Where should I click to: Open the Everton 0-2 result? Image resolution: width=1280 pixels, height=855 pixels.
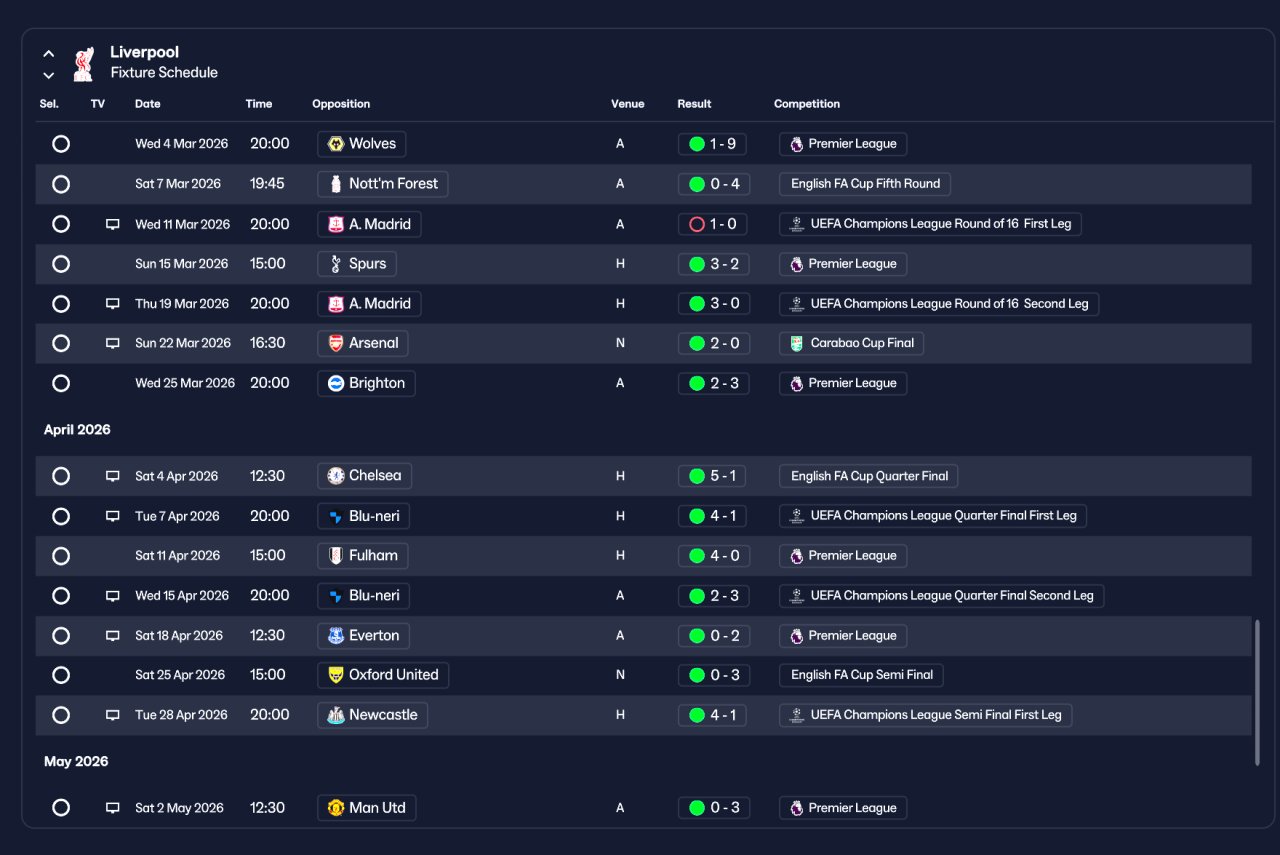pos(712,636)
